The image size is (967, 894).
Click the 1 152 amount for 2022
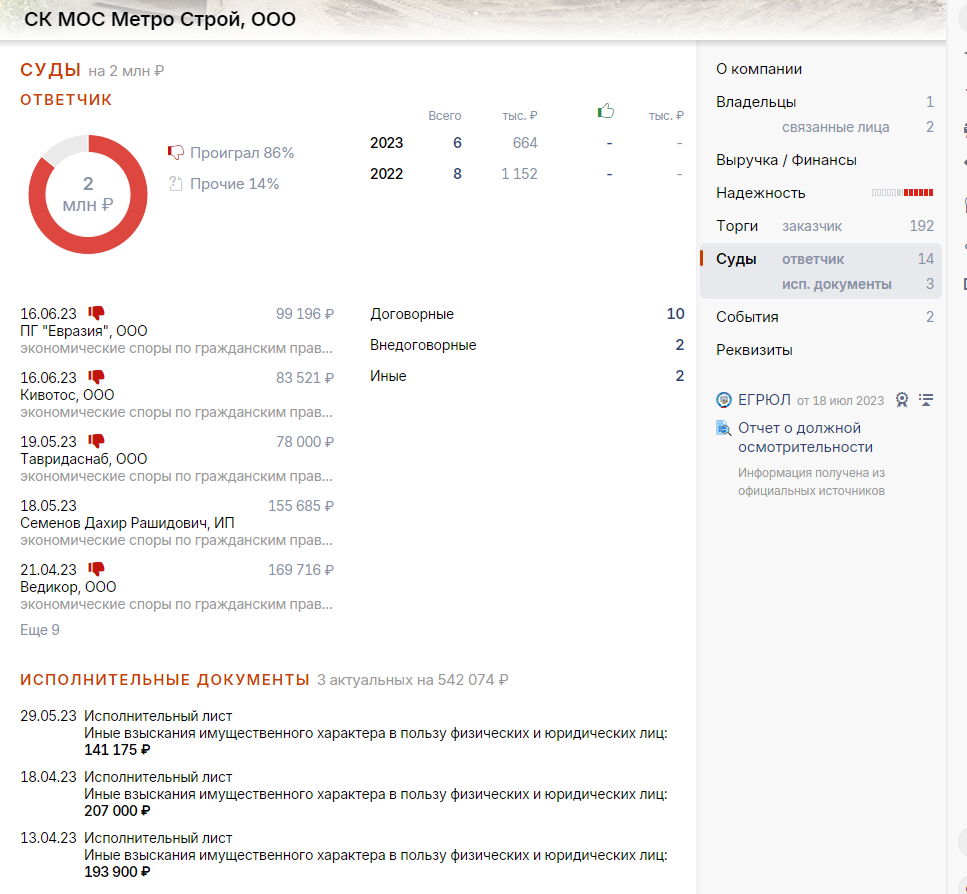[519, 174]
